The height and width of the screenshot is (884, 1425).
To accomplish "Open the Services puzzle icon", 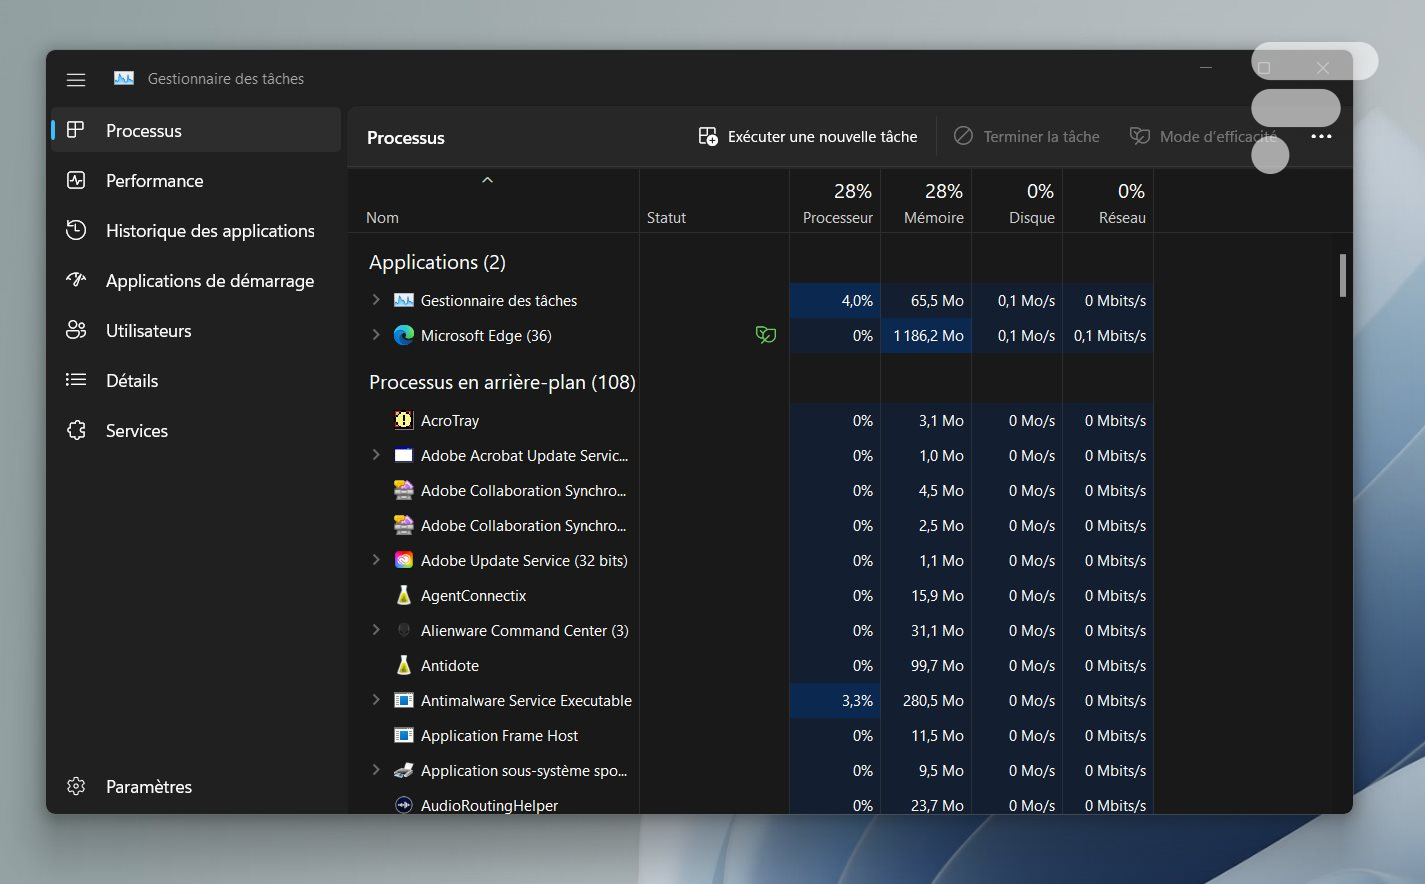I will 76,431.
